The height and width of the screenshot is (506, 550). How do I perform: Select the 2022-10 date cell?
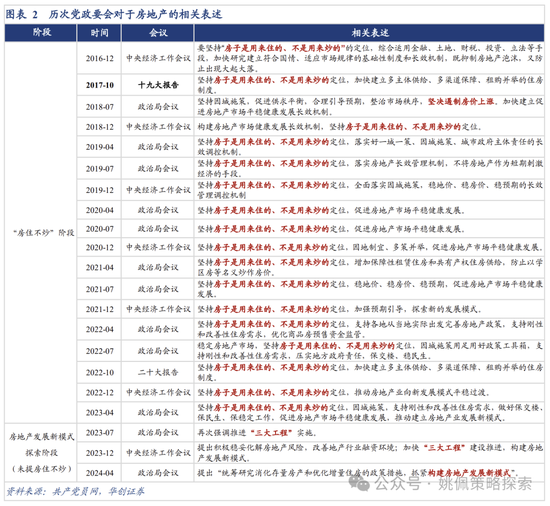point(100,372)
